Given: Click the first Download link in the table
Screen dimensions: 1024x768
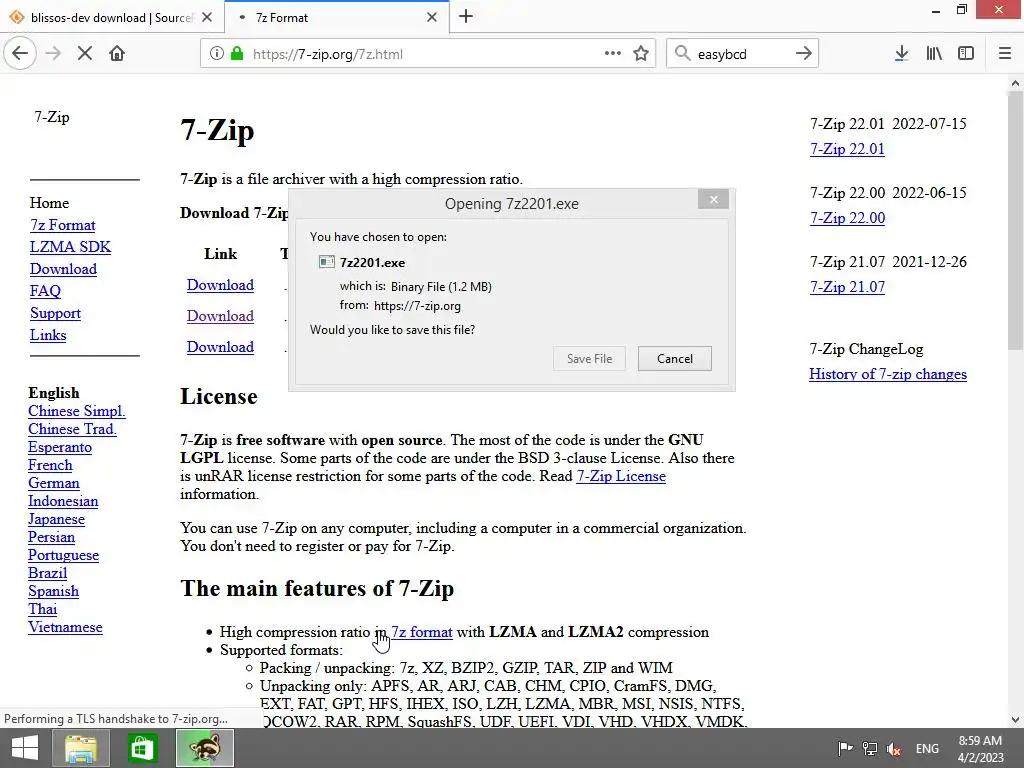Looking at the screenshot, I should (220, 285).
